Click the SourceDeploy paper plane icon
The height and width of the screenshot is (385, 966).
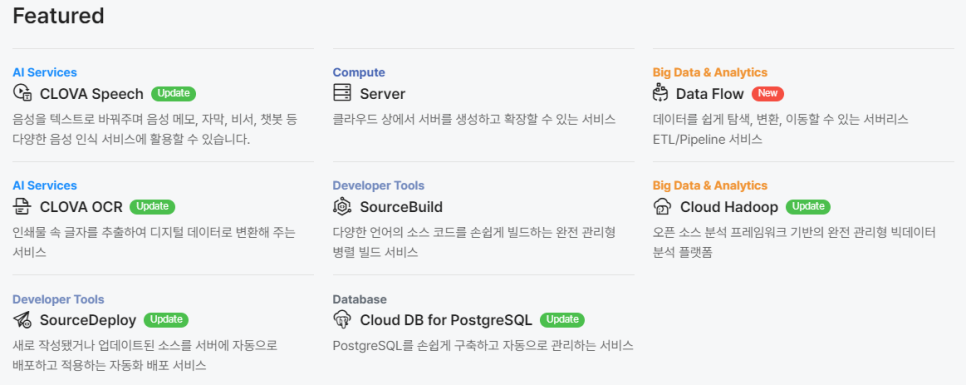click(x=22, y=320)
